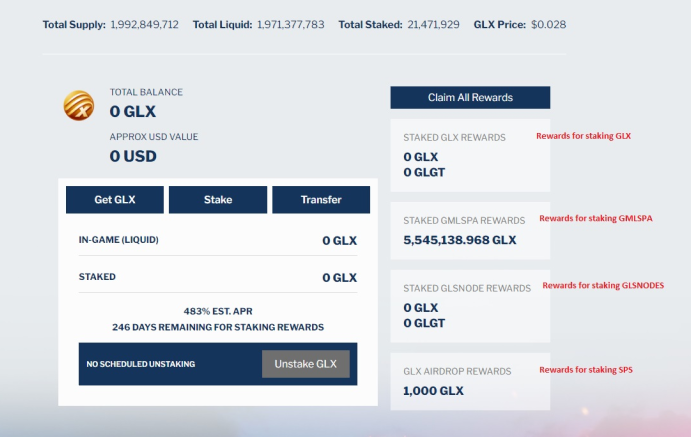Viewport: 691px width, 437px height.
Task: Click the APPROX USD VALUE heading
Action: 154,137
